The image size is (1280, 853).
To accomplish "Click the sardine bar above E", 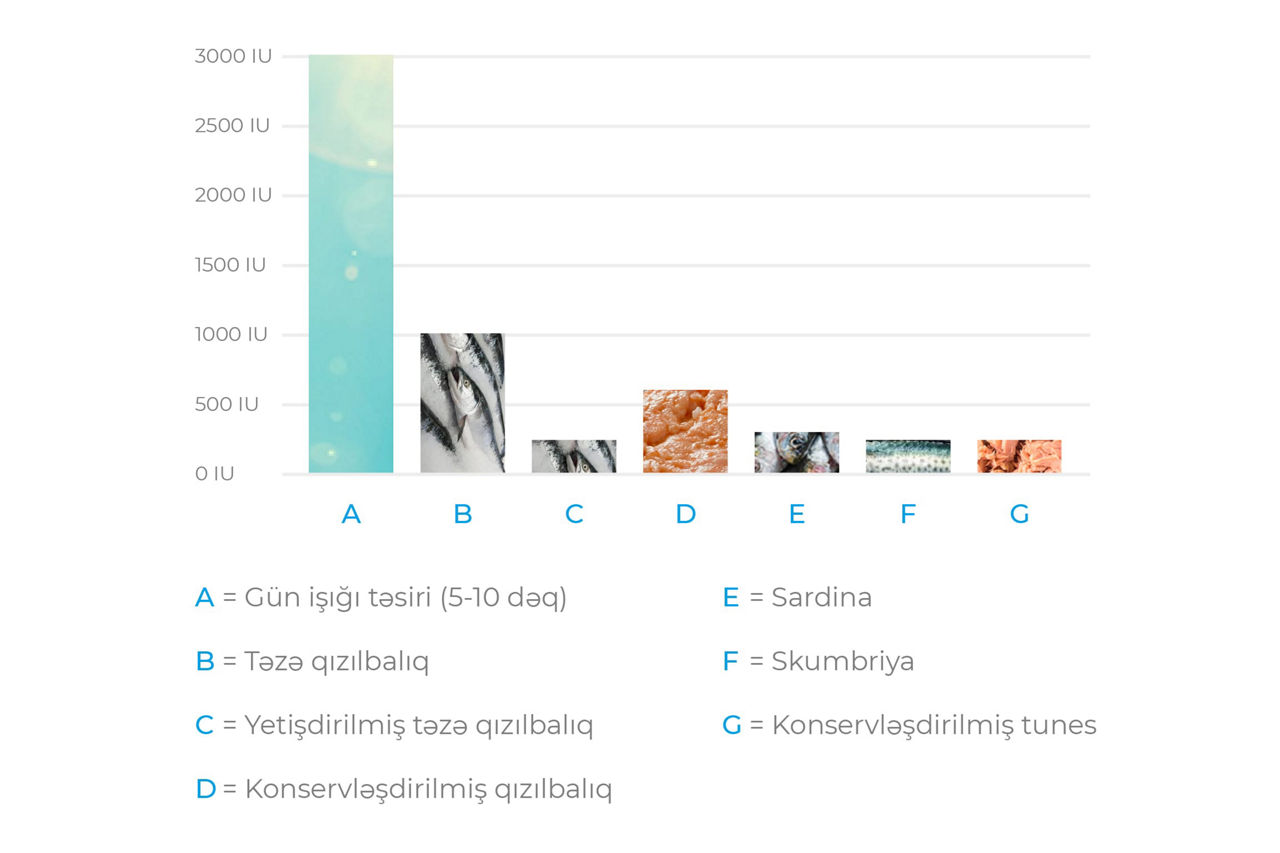I will point(797,452).
